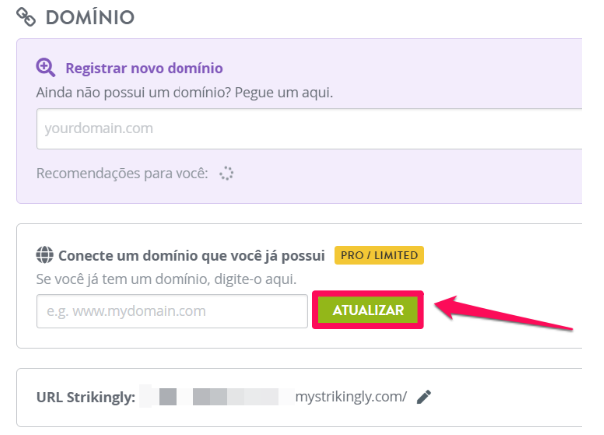Click the URL Strikingly label

[x=86, y=397]
